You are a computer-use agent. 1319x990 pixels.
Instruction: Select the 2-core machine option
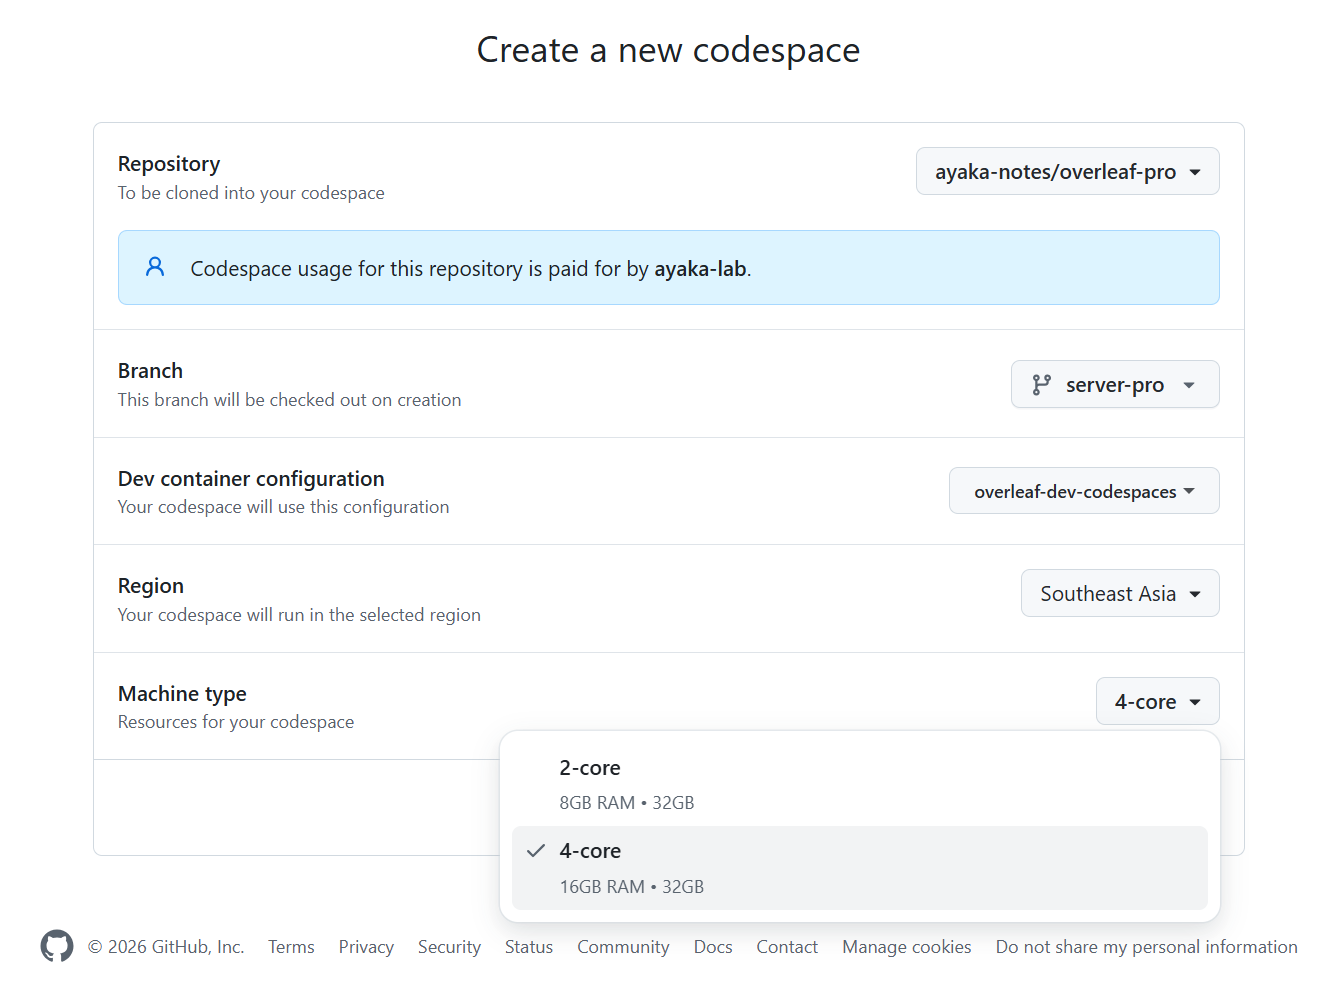pos(859,784)
